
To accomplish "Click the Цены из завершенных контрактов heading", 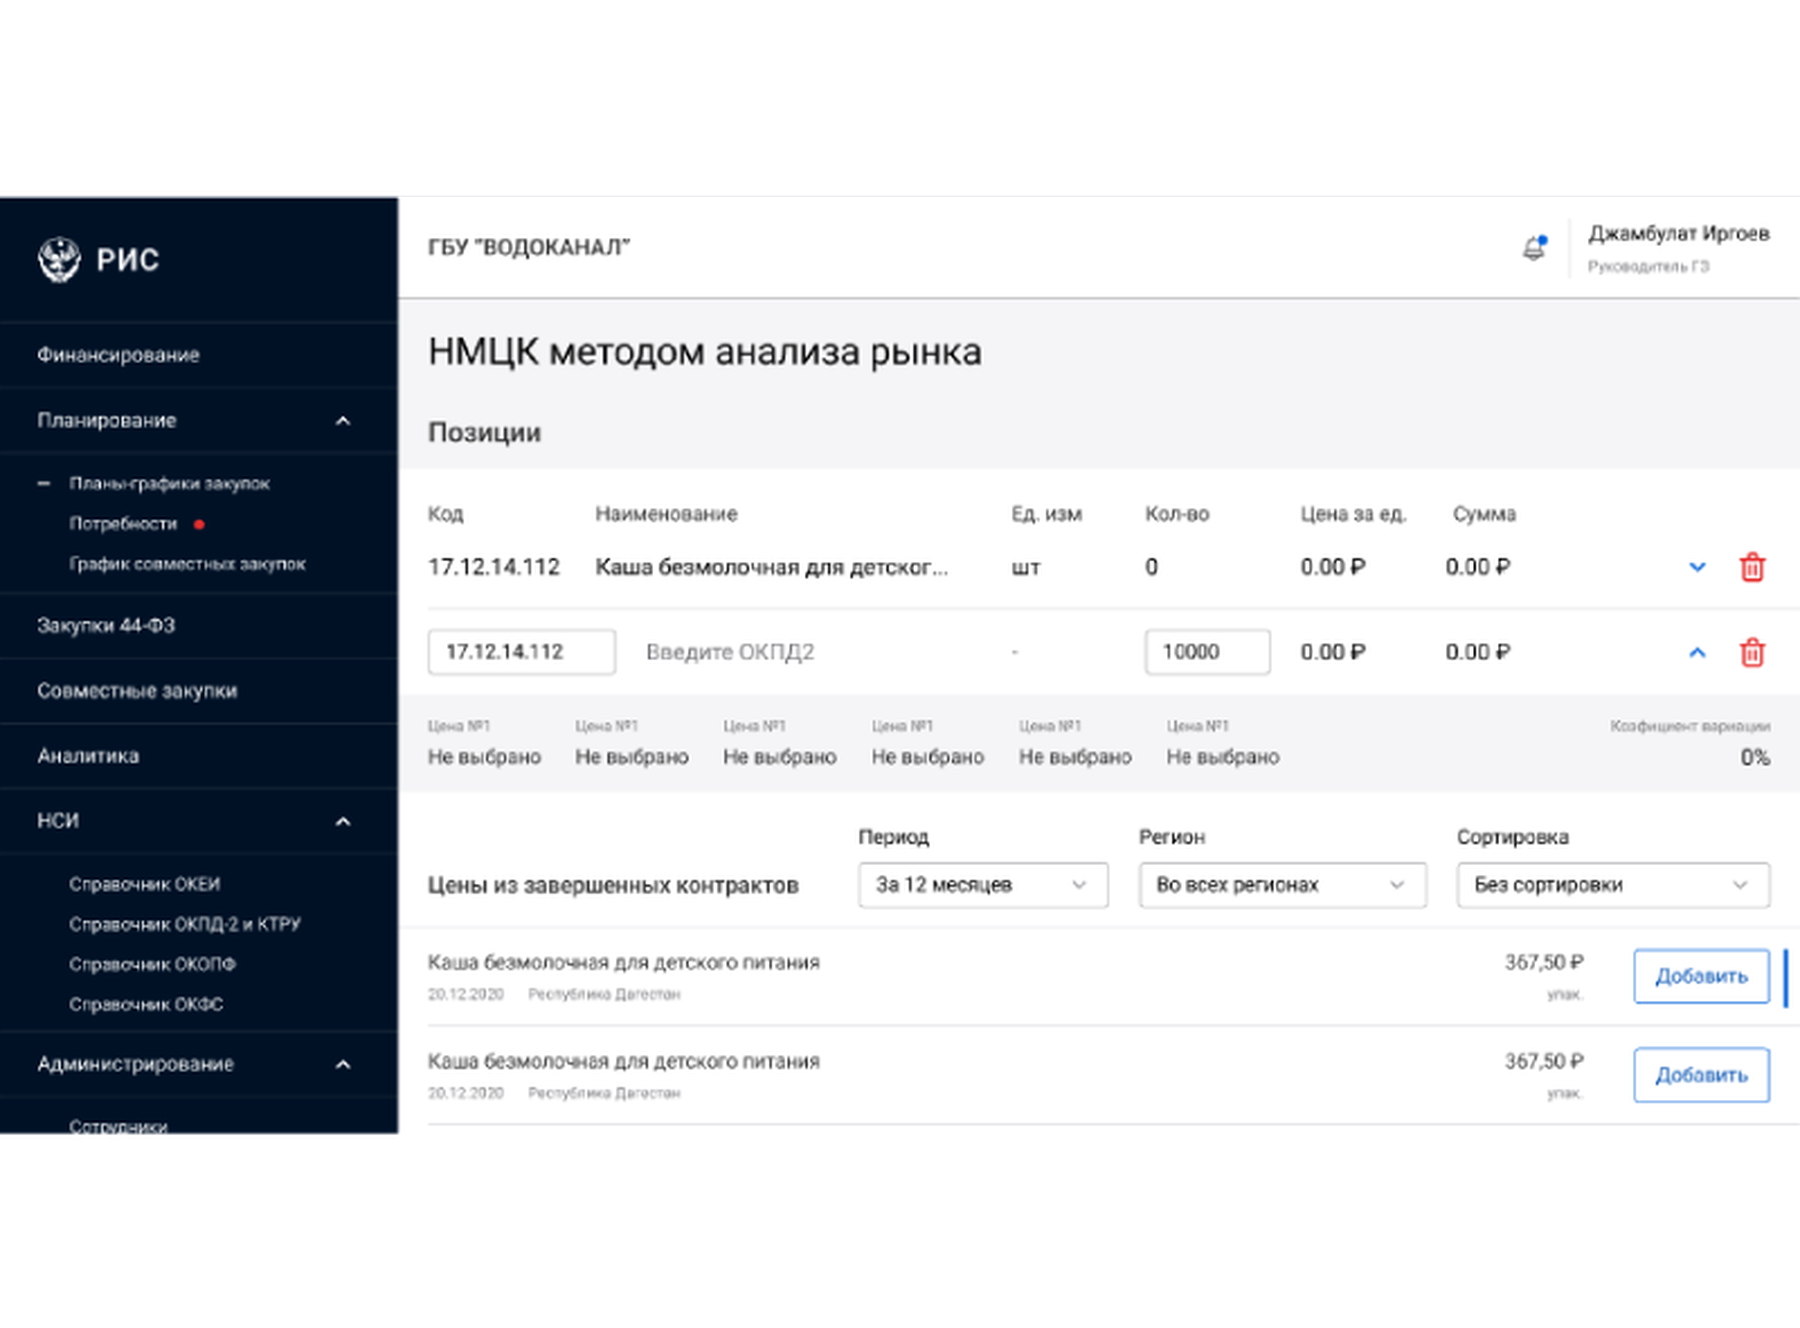I will point(613,885).
